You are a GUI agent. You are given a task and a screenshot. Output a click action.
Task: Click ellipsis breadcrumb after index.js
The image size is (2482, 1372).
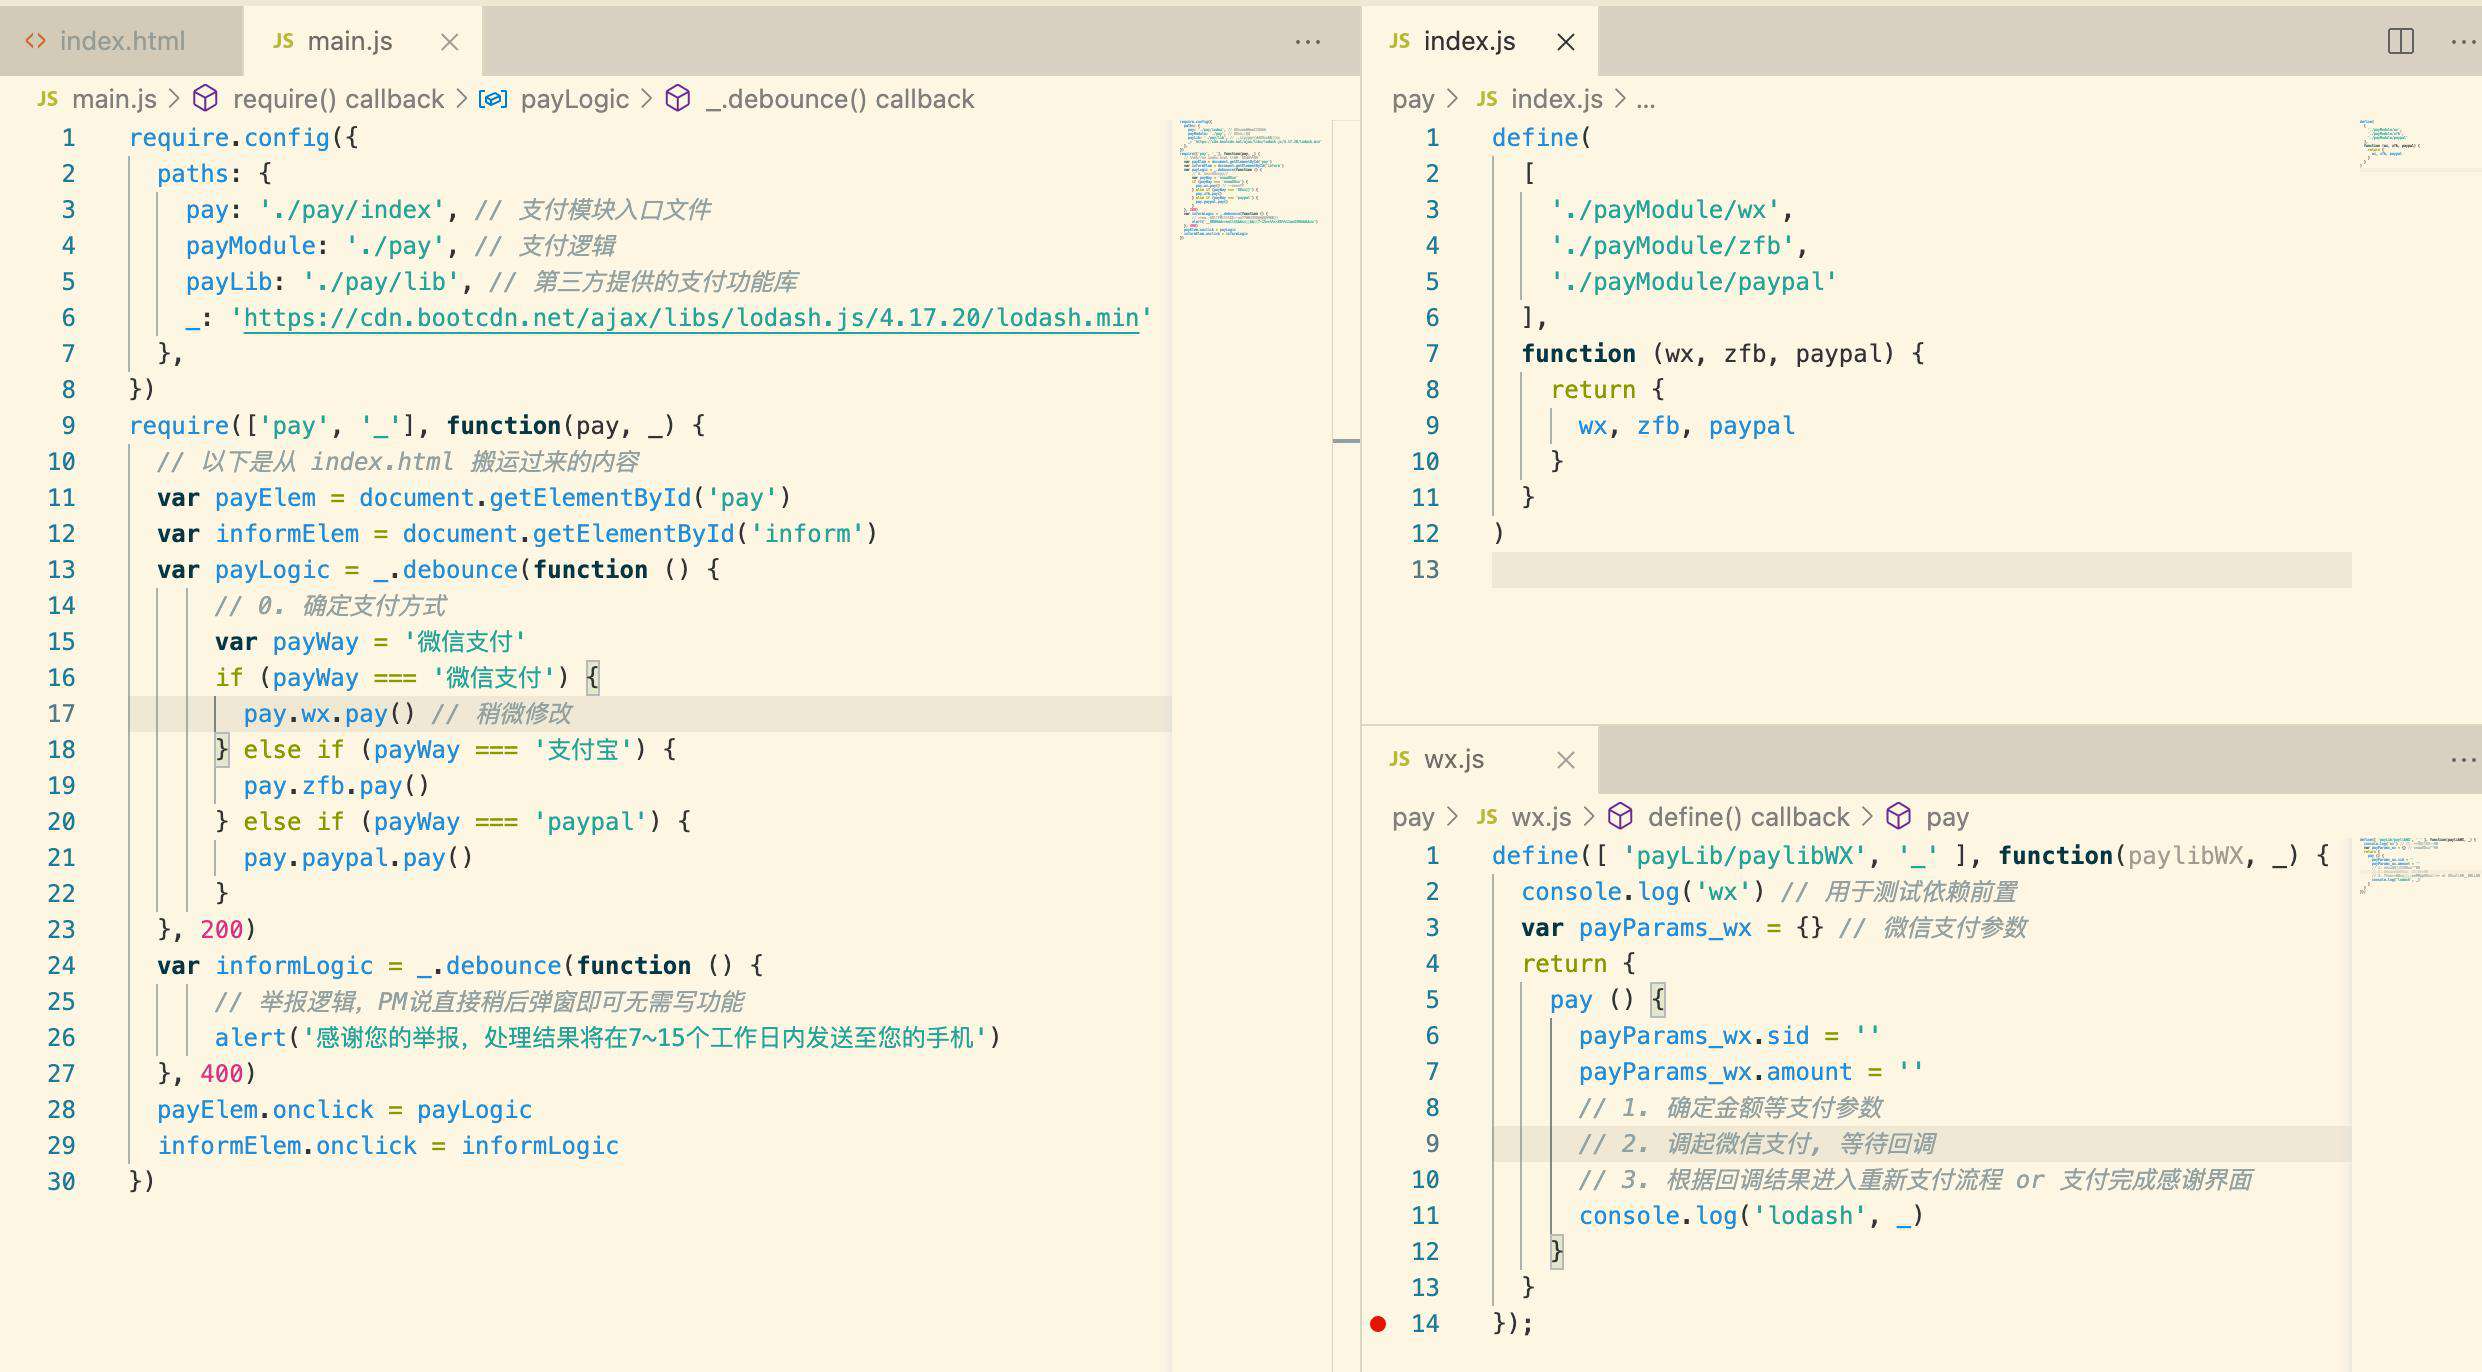pos(1646,99)
